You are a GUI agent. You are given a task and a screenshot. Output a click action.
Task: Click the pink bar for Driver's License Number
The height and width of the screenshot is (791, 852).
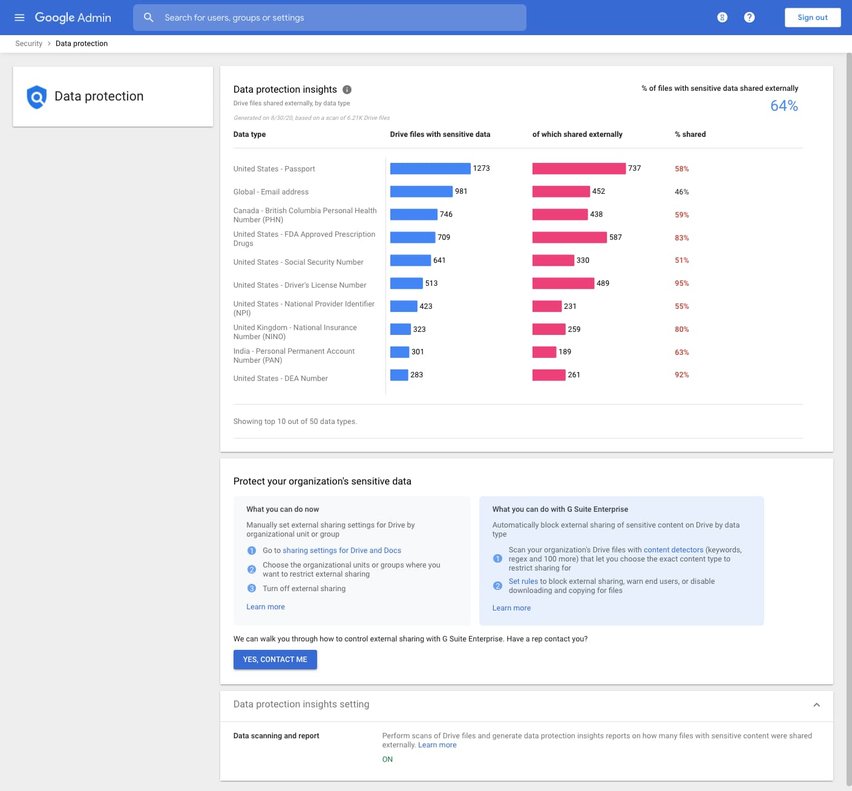point(563,283)
